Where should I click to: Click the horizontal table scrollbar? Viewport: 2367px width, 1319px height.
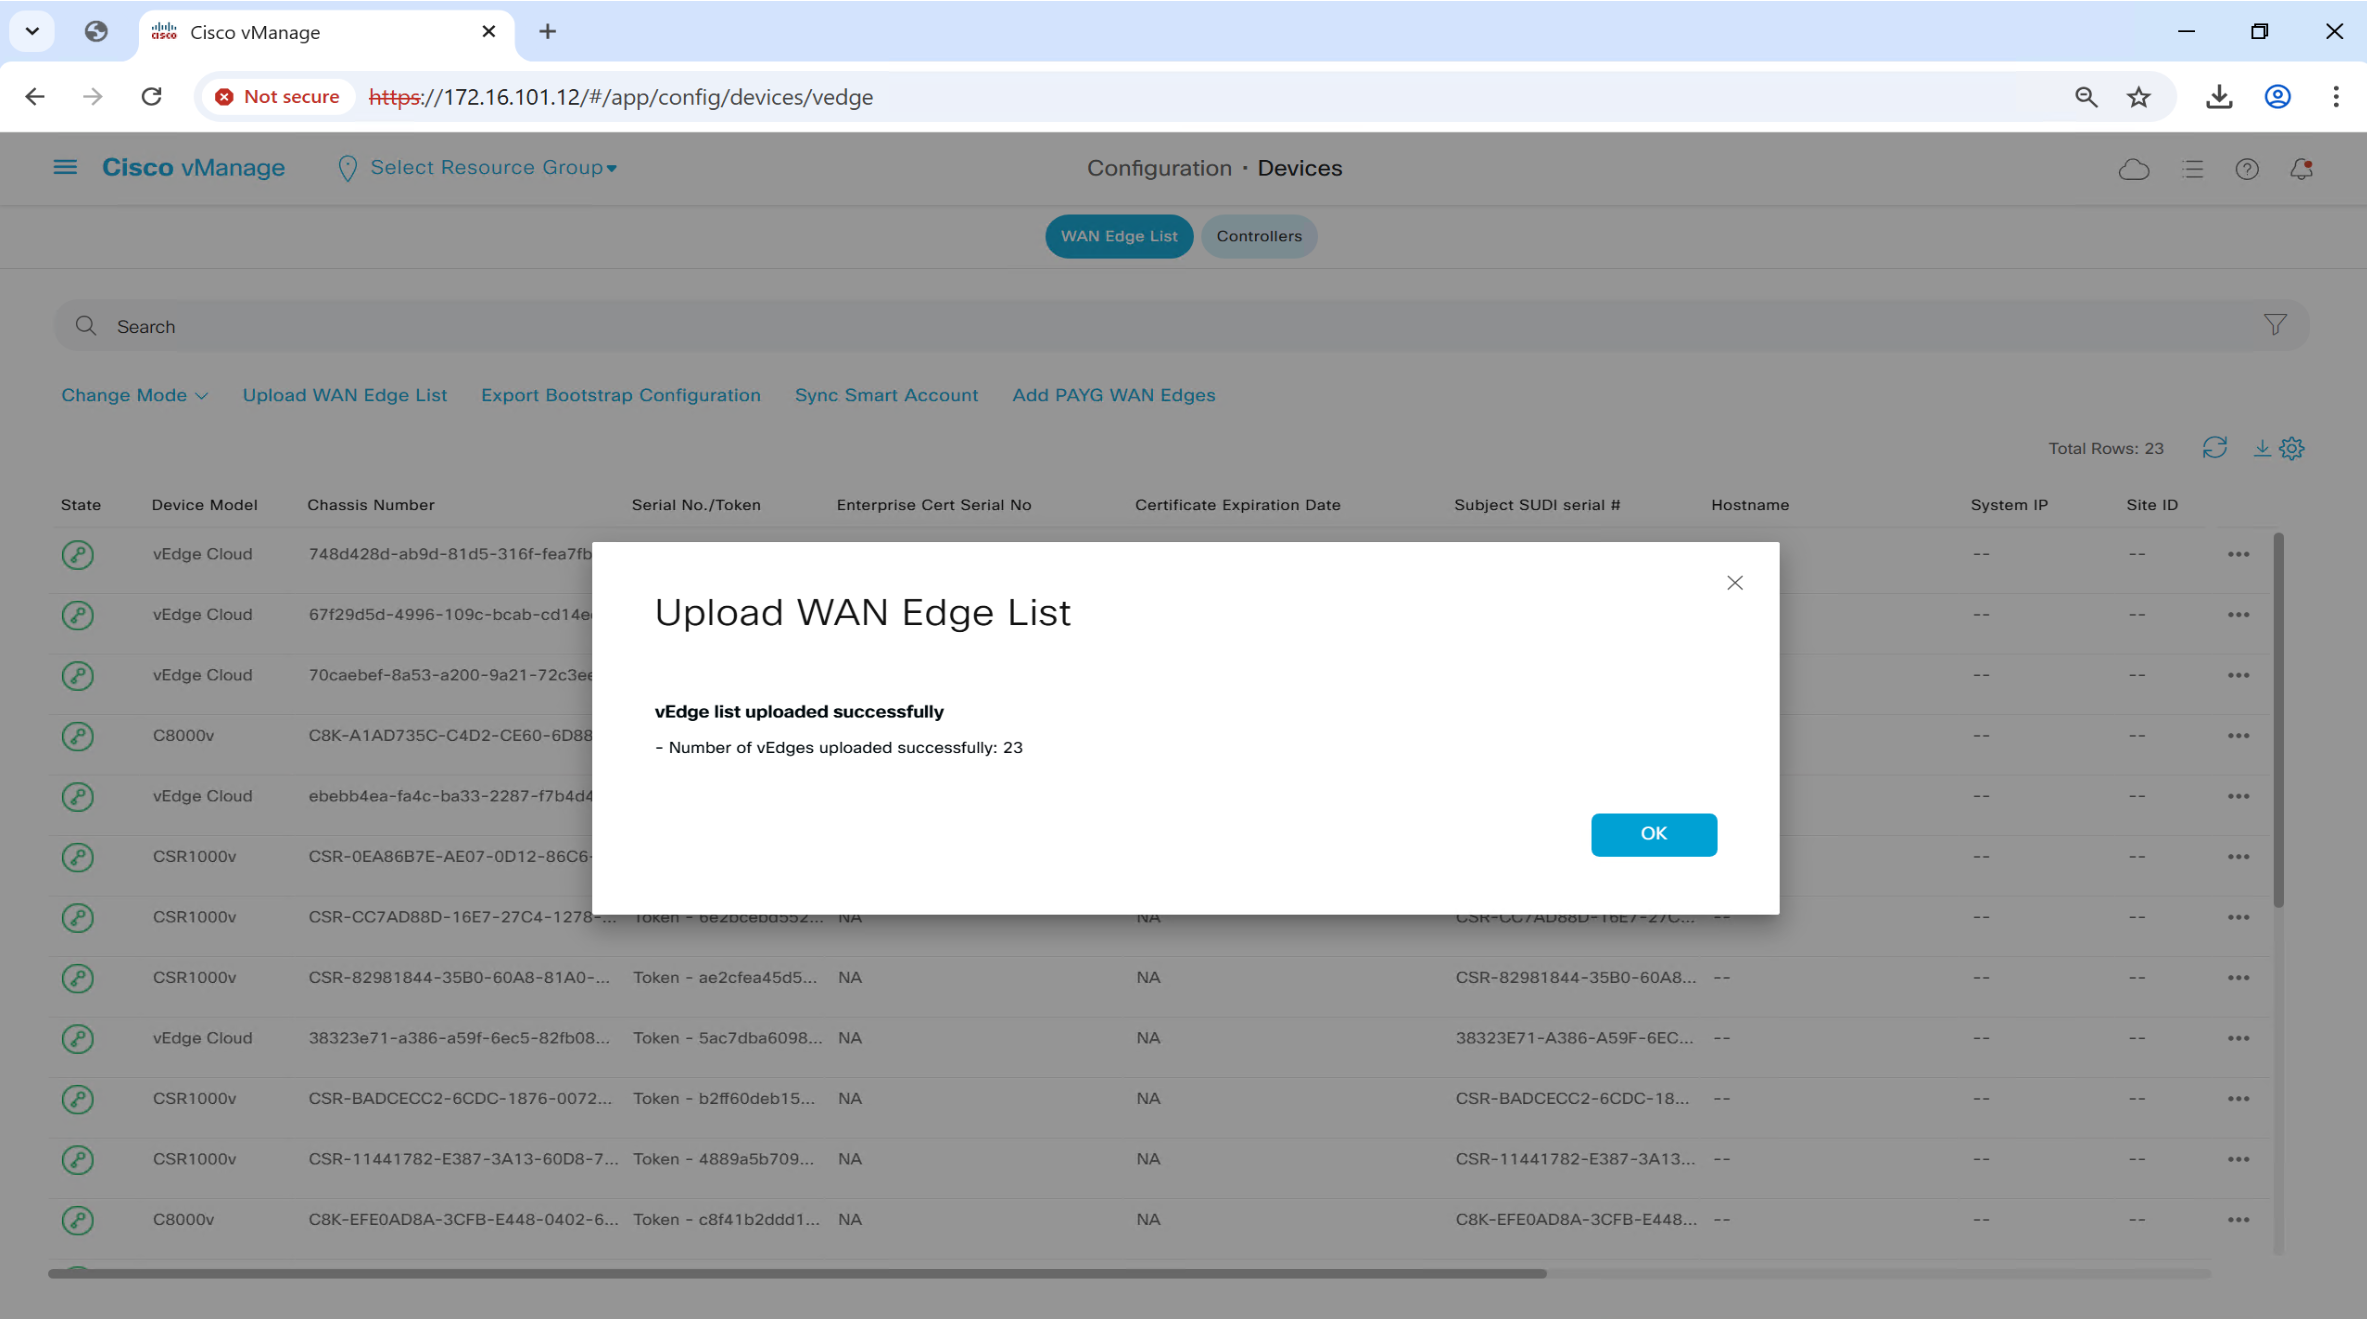(x=797, y=1273)
